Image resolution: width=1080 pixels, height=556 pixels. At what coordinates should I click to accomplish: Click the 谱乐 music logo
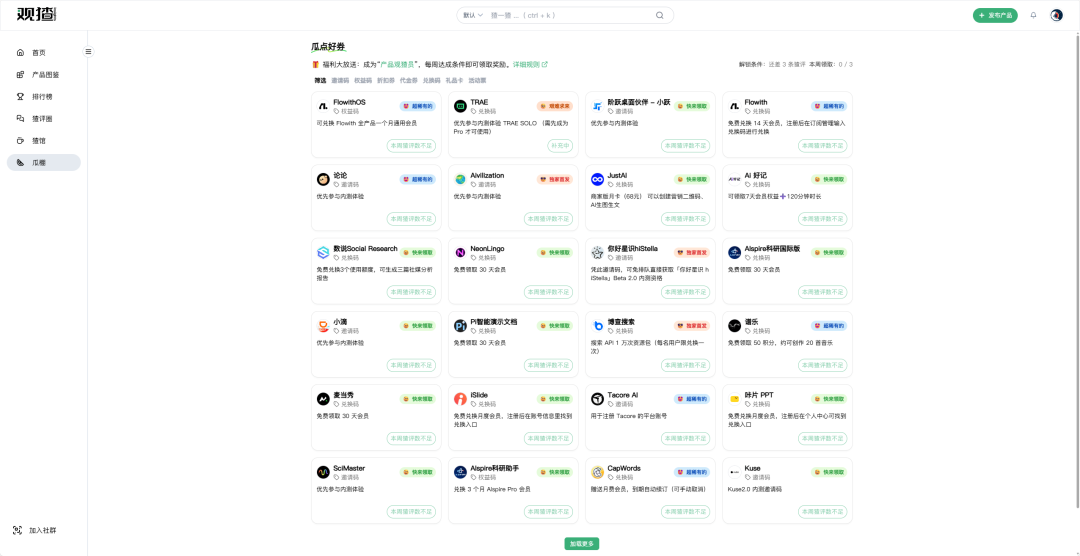[734, 326]
